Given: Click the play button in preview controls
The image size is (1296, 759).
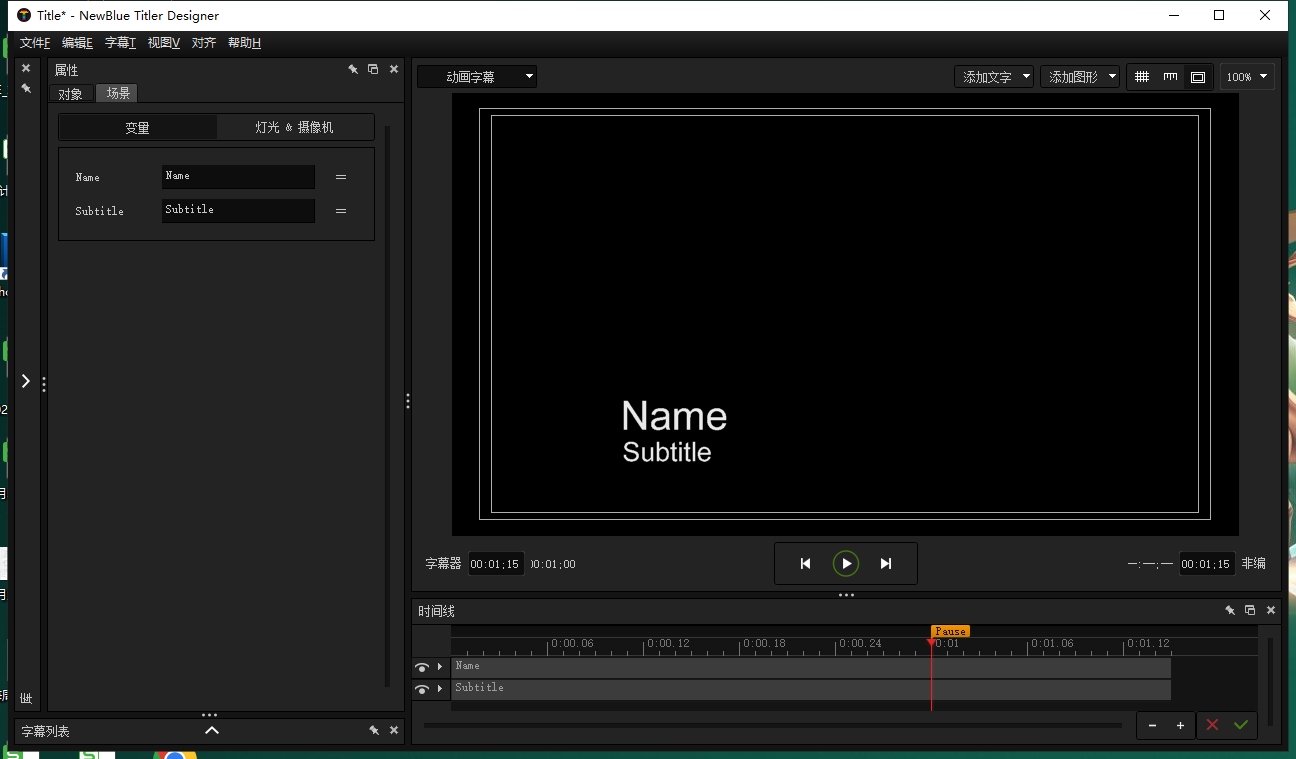Looking at the screenshot, I should 846,564.
